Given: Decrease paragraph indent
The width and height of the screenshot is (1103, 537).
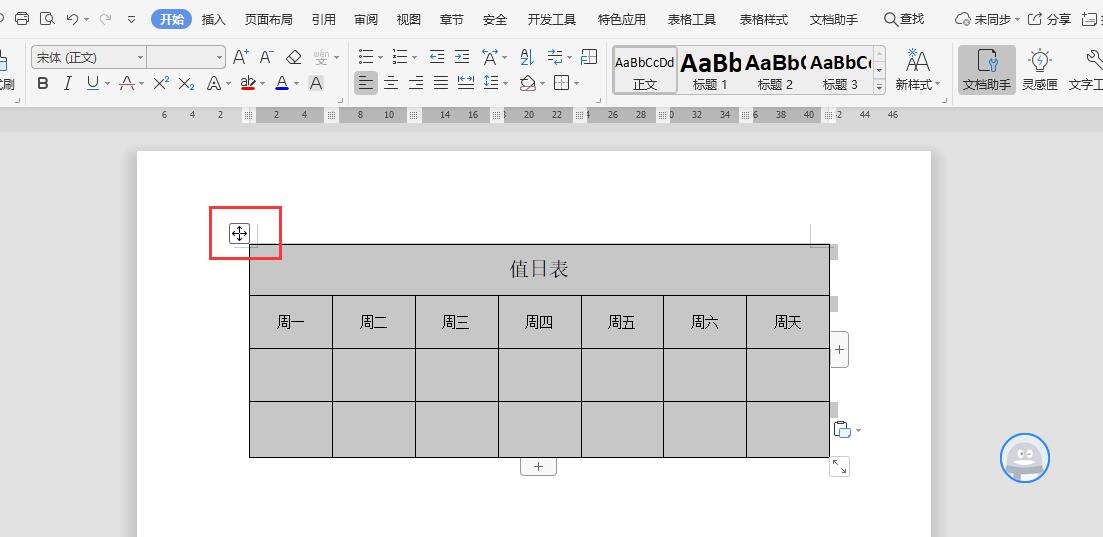Looking at the screenshot, I should 437,56.
